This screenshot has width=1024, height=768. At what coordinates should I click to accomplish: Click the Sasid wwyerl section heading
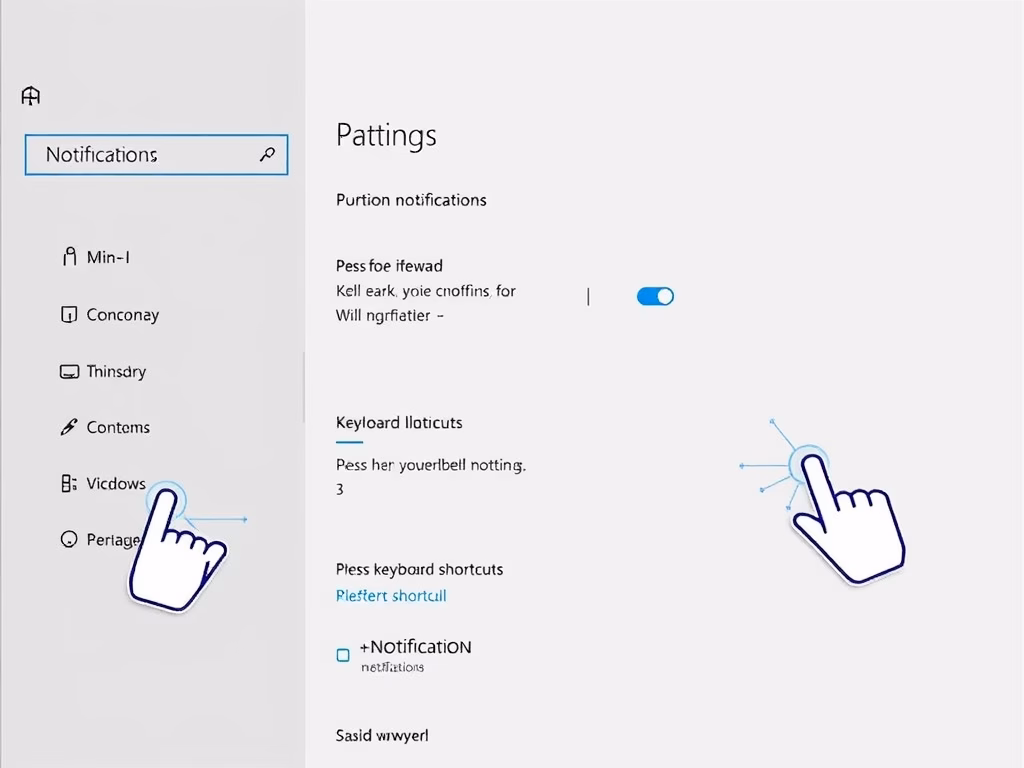click(x=382, y=736)
